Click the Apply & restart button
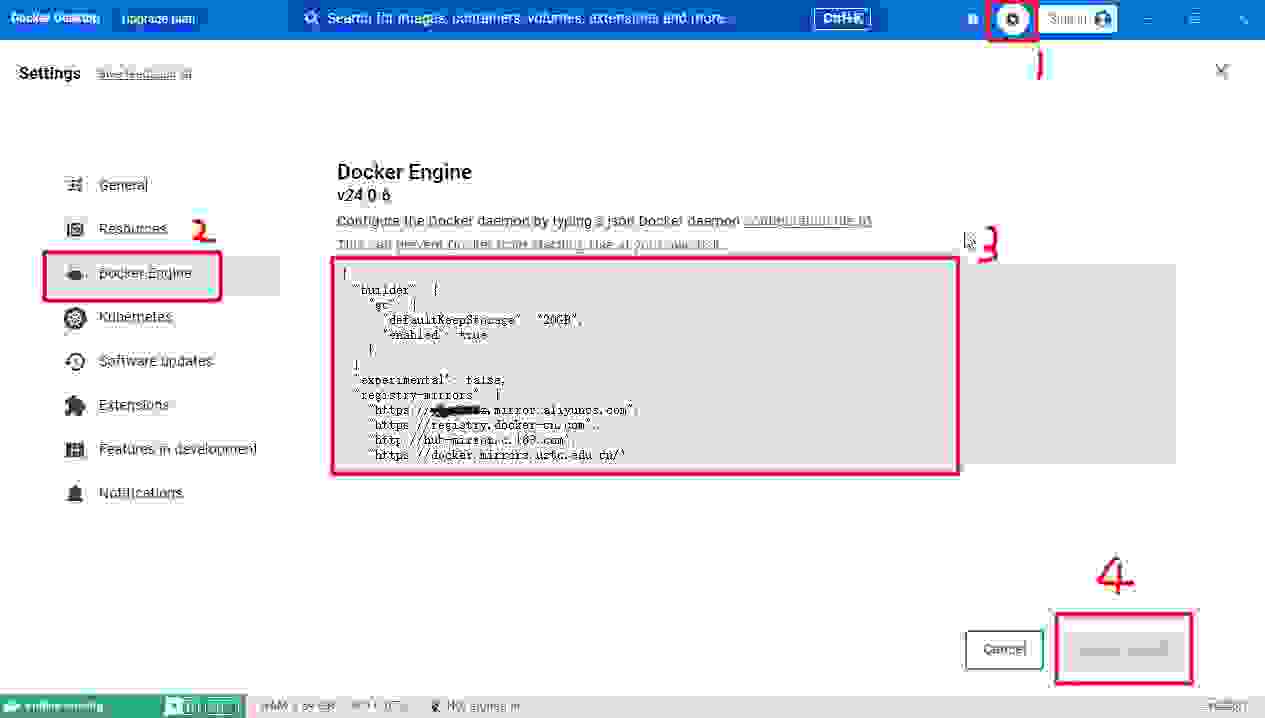This screenshot has width=1265, height=718. [1123, 650]
